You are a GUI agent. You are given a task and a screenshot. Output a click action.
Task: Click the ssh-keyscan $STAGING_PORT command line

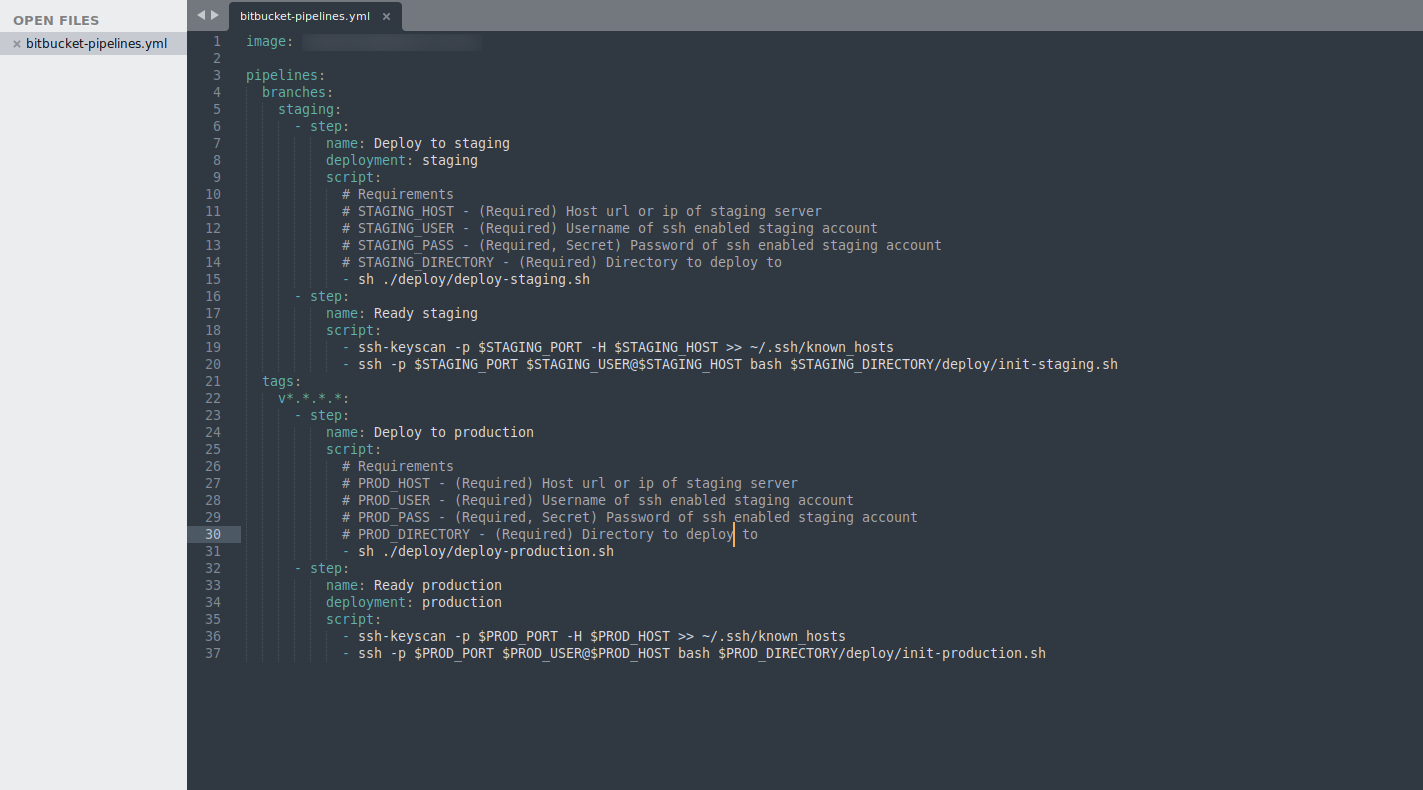coord(618,347)
